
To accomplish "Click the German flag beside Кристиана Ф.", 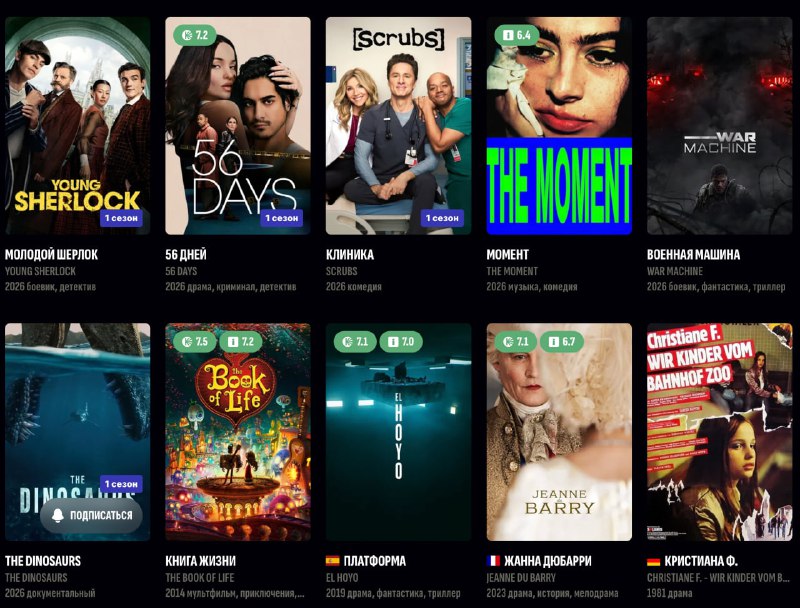I will pos(654,562).
